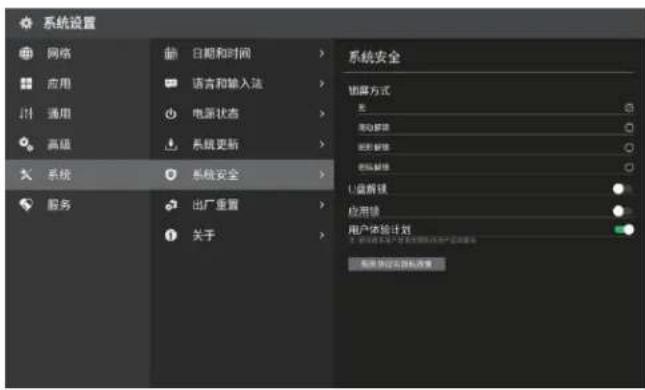Click the gray button below 用户体验计划
Image resolution: width=645 pixels, height=390 pixels.
pyautogui.click(x=397, y=264)
